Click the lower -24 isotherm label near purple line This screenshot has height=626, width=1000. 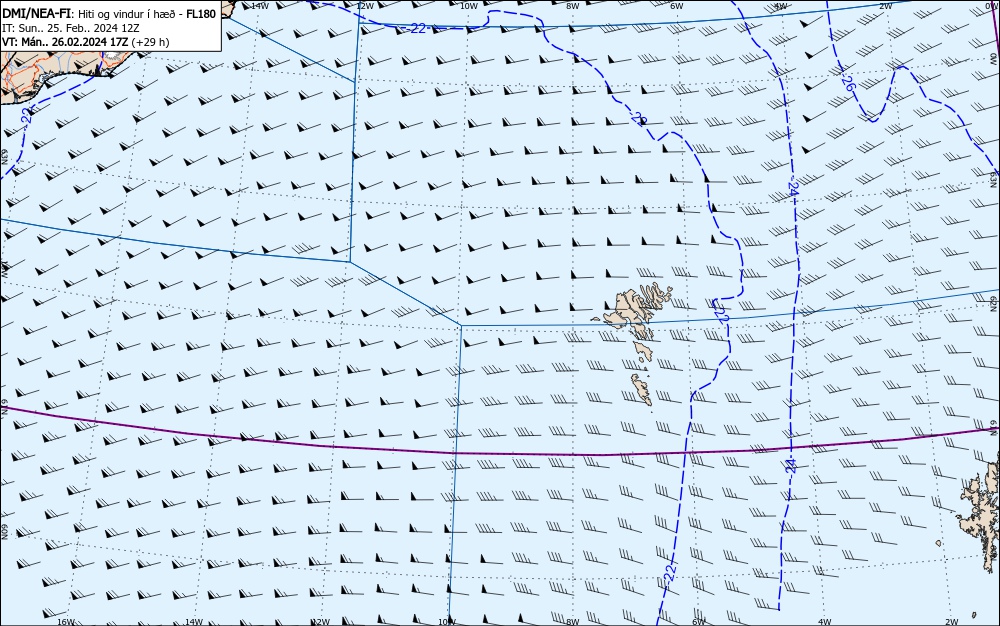click(x=791, y=465)
